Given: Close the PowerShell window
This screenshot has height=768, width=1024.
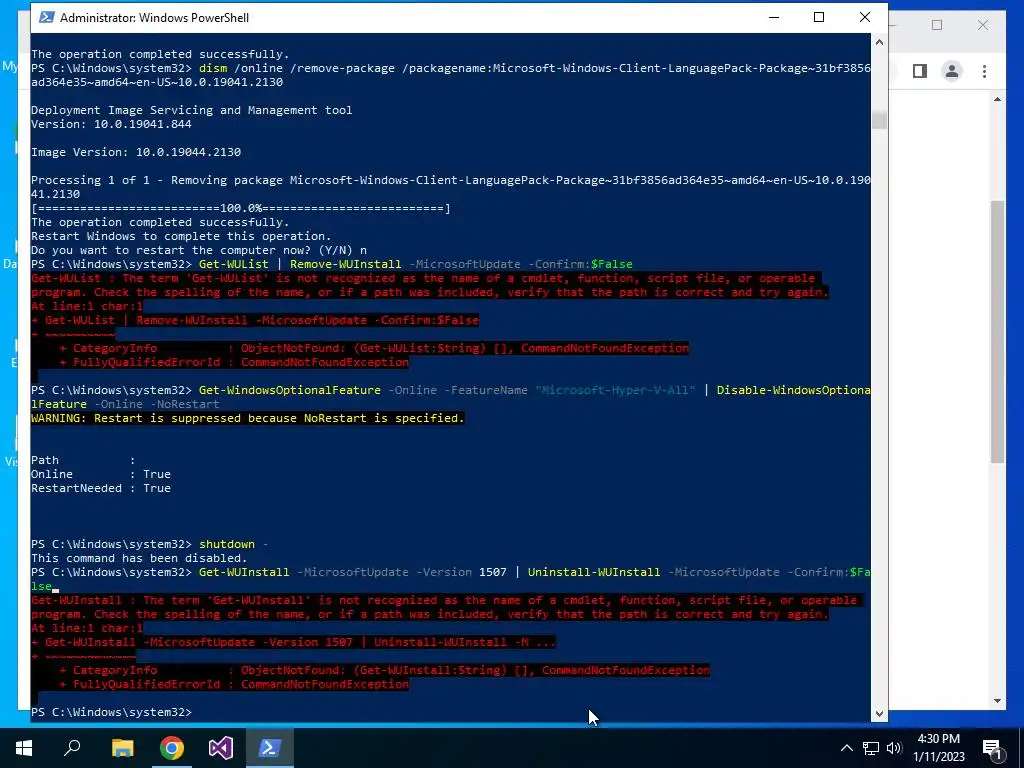Looking at the screenshot, I should coord(865,18).
